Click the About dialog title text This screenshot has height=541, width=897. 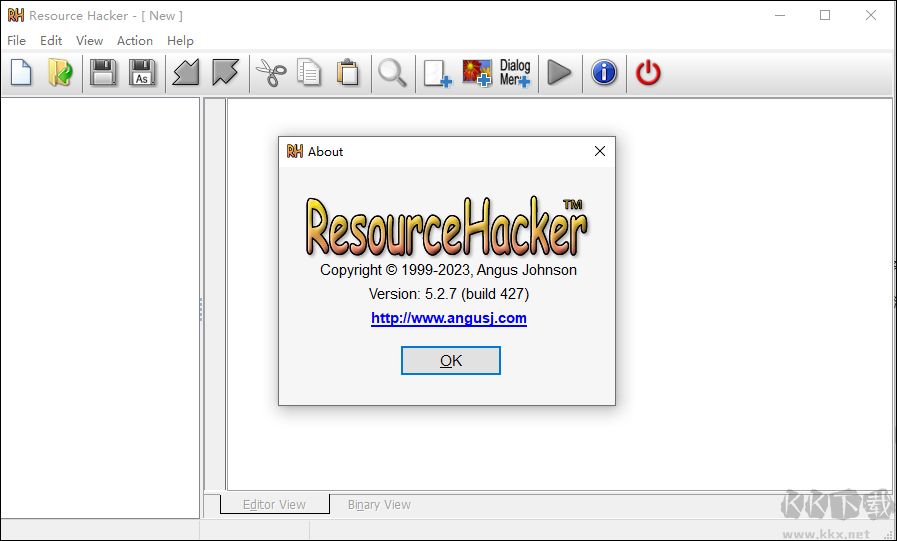[326, 152]
